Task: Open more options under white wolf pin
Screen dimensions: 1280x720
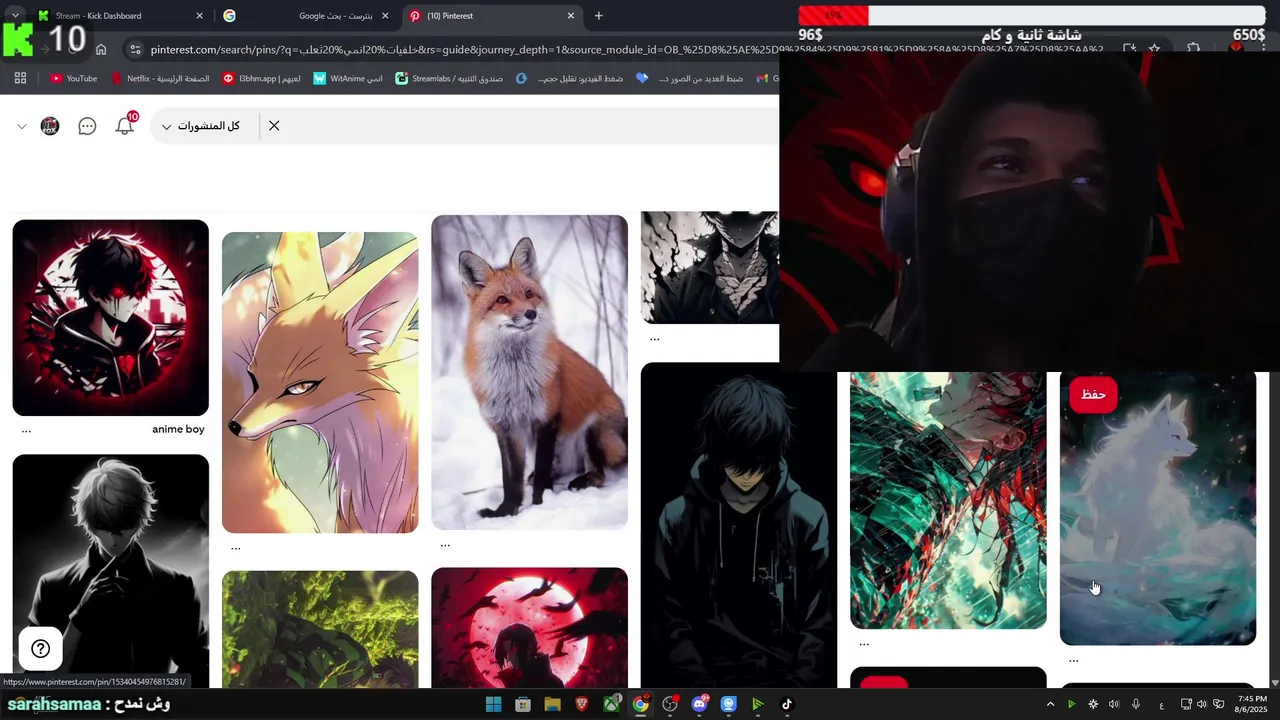Action: tap(1073, 660)
